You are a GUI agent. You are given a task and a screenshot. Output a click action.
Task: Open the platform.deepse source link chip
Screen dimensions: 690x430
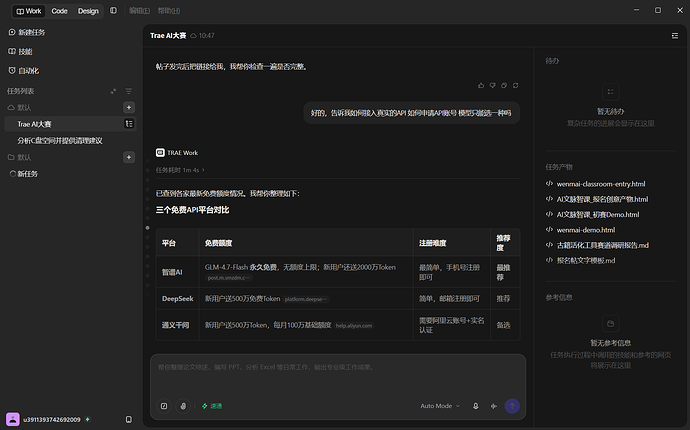(x=305, y=299)
